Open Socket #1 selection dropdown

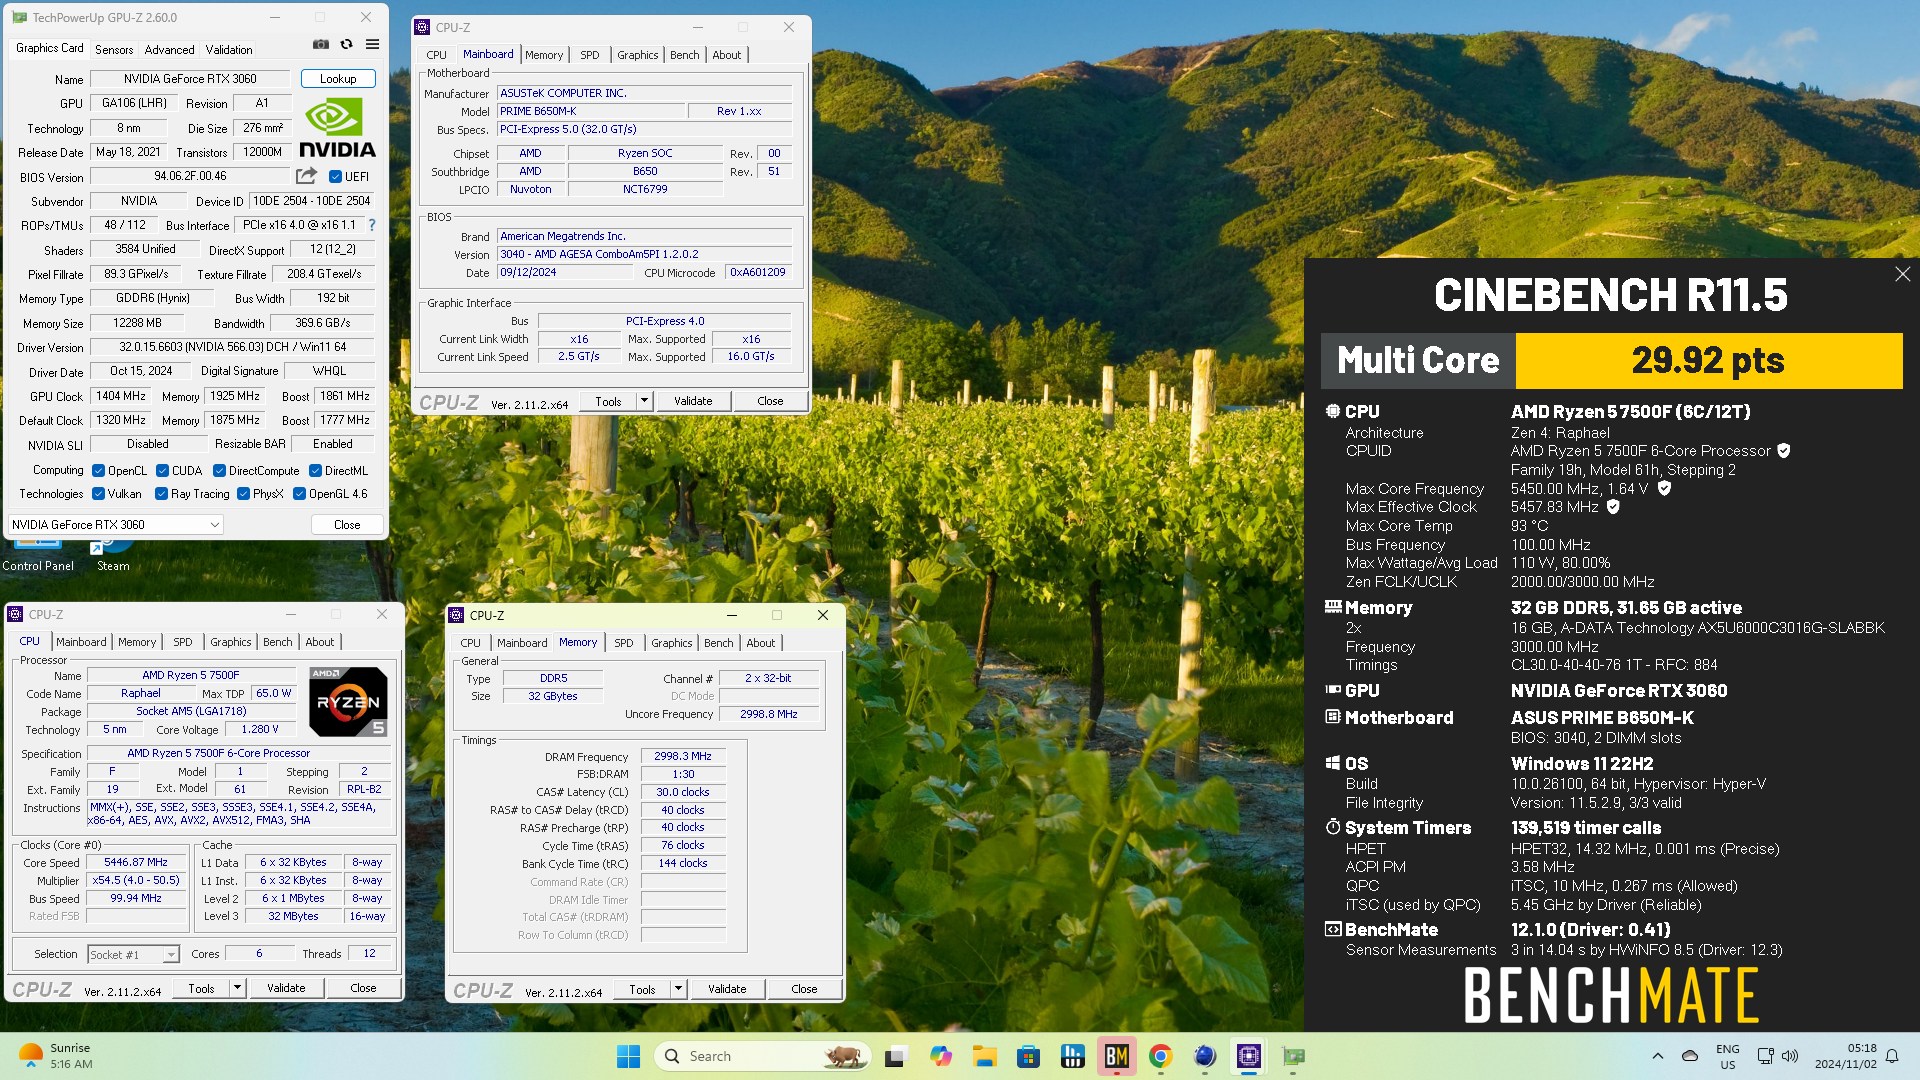pos(133,955)
